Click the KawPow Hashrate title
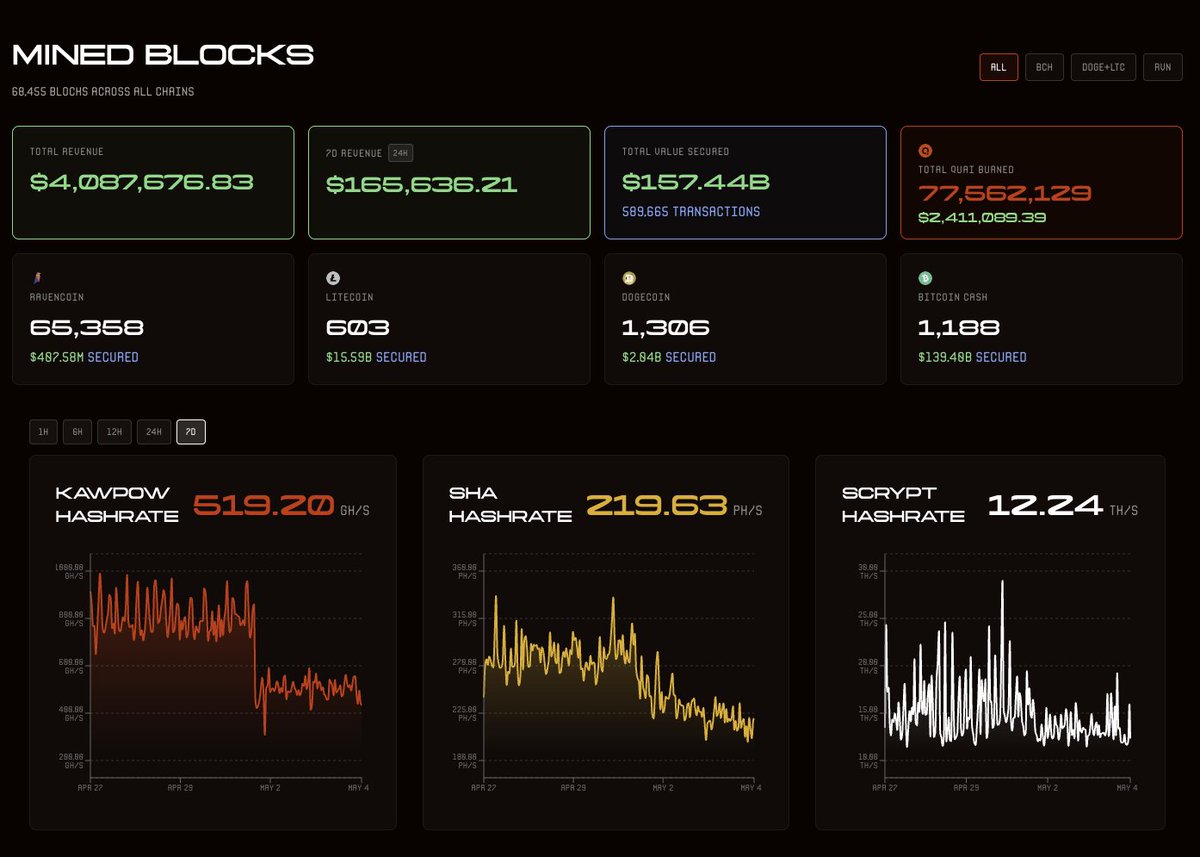 (x=117, y=505)
